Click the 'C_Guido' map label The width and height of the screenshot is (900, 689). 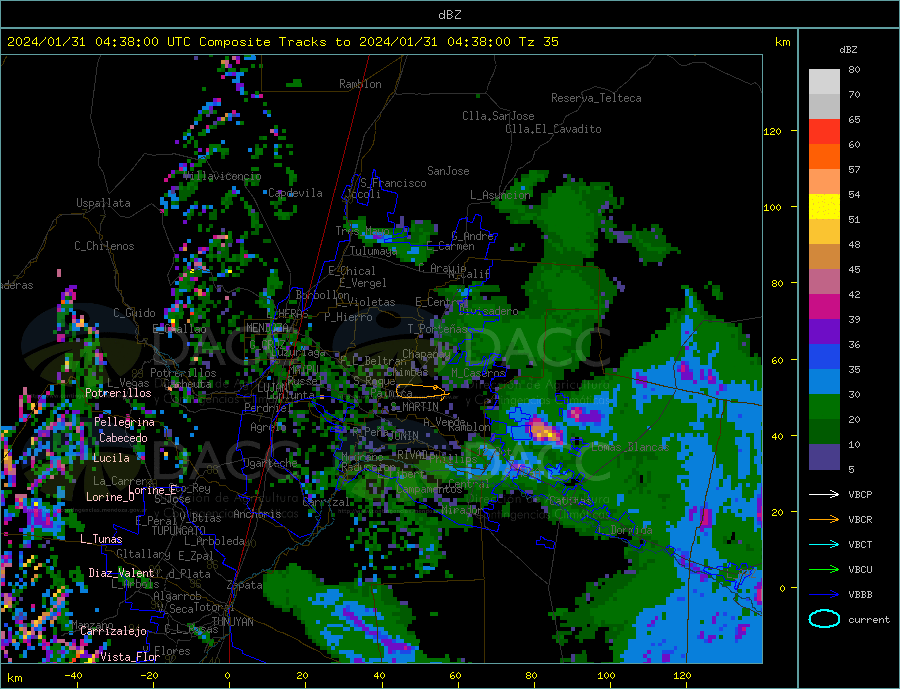tap(134, 313)
